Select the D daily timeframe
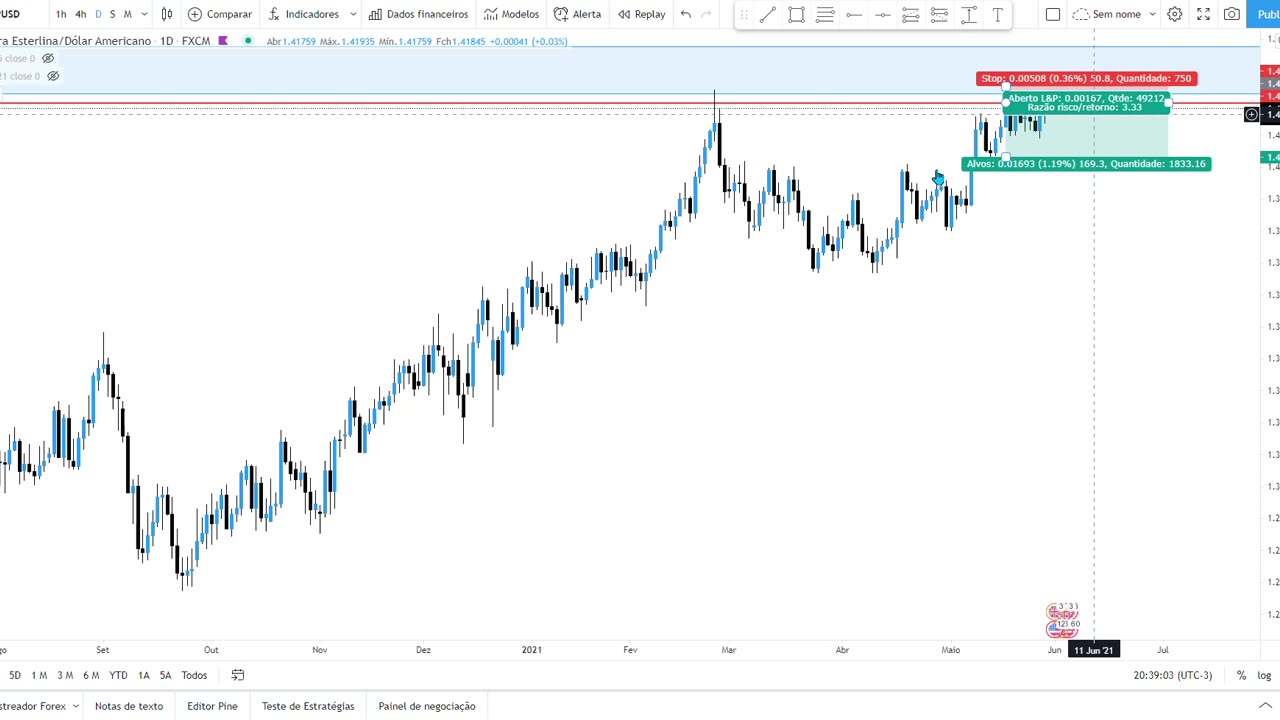 click(98, 14)
